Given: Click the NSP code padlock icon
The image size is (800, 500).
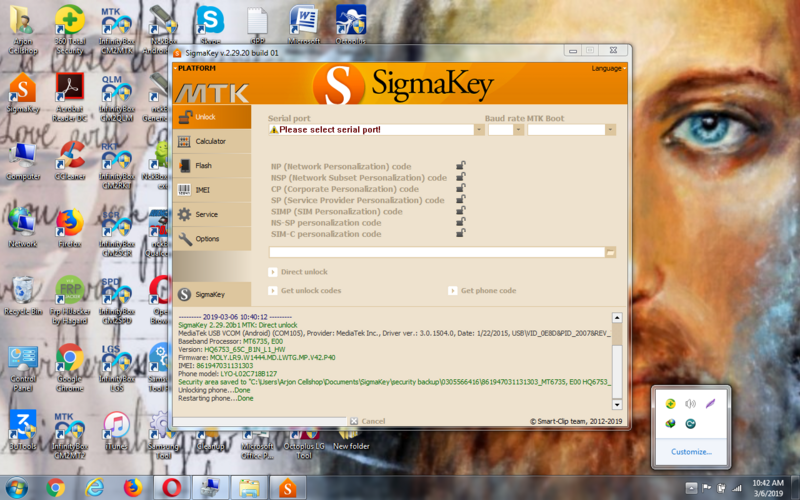Looking at the screenshot, I should 460,177.
